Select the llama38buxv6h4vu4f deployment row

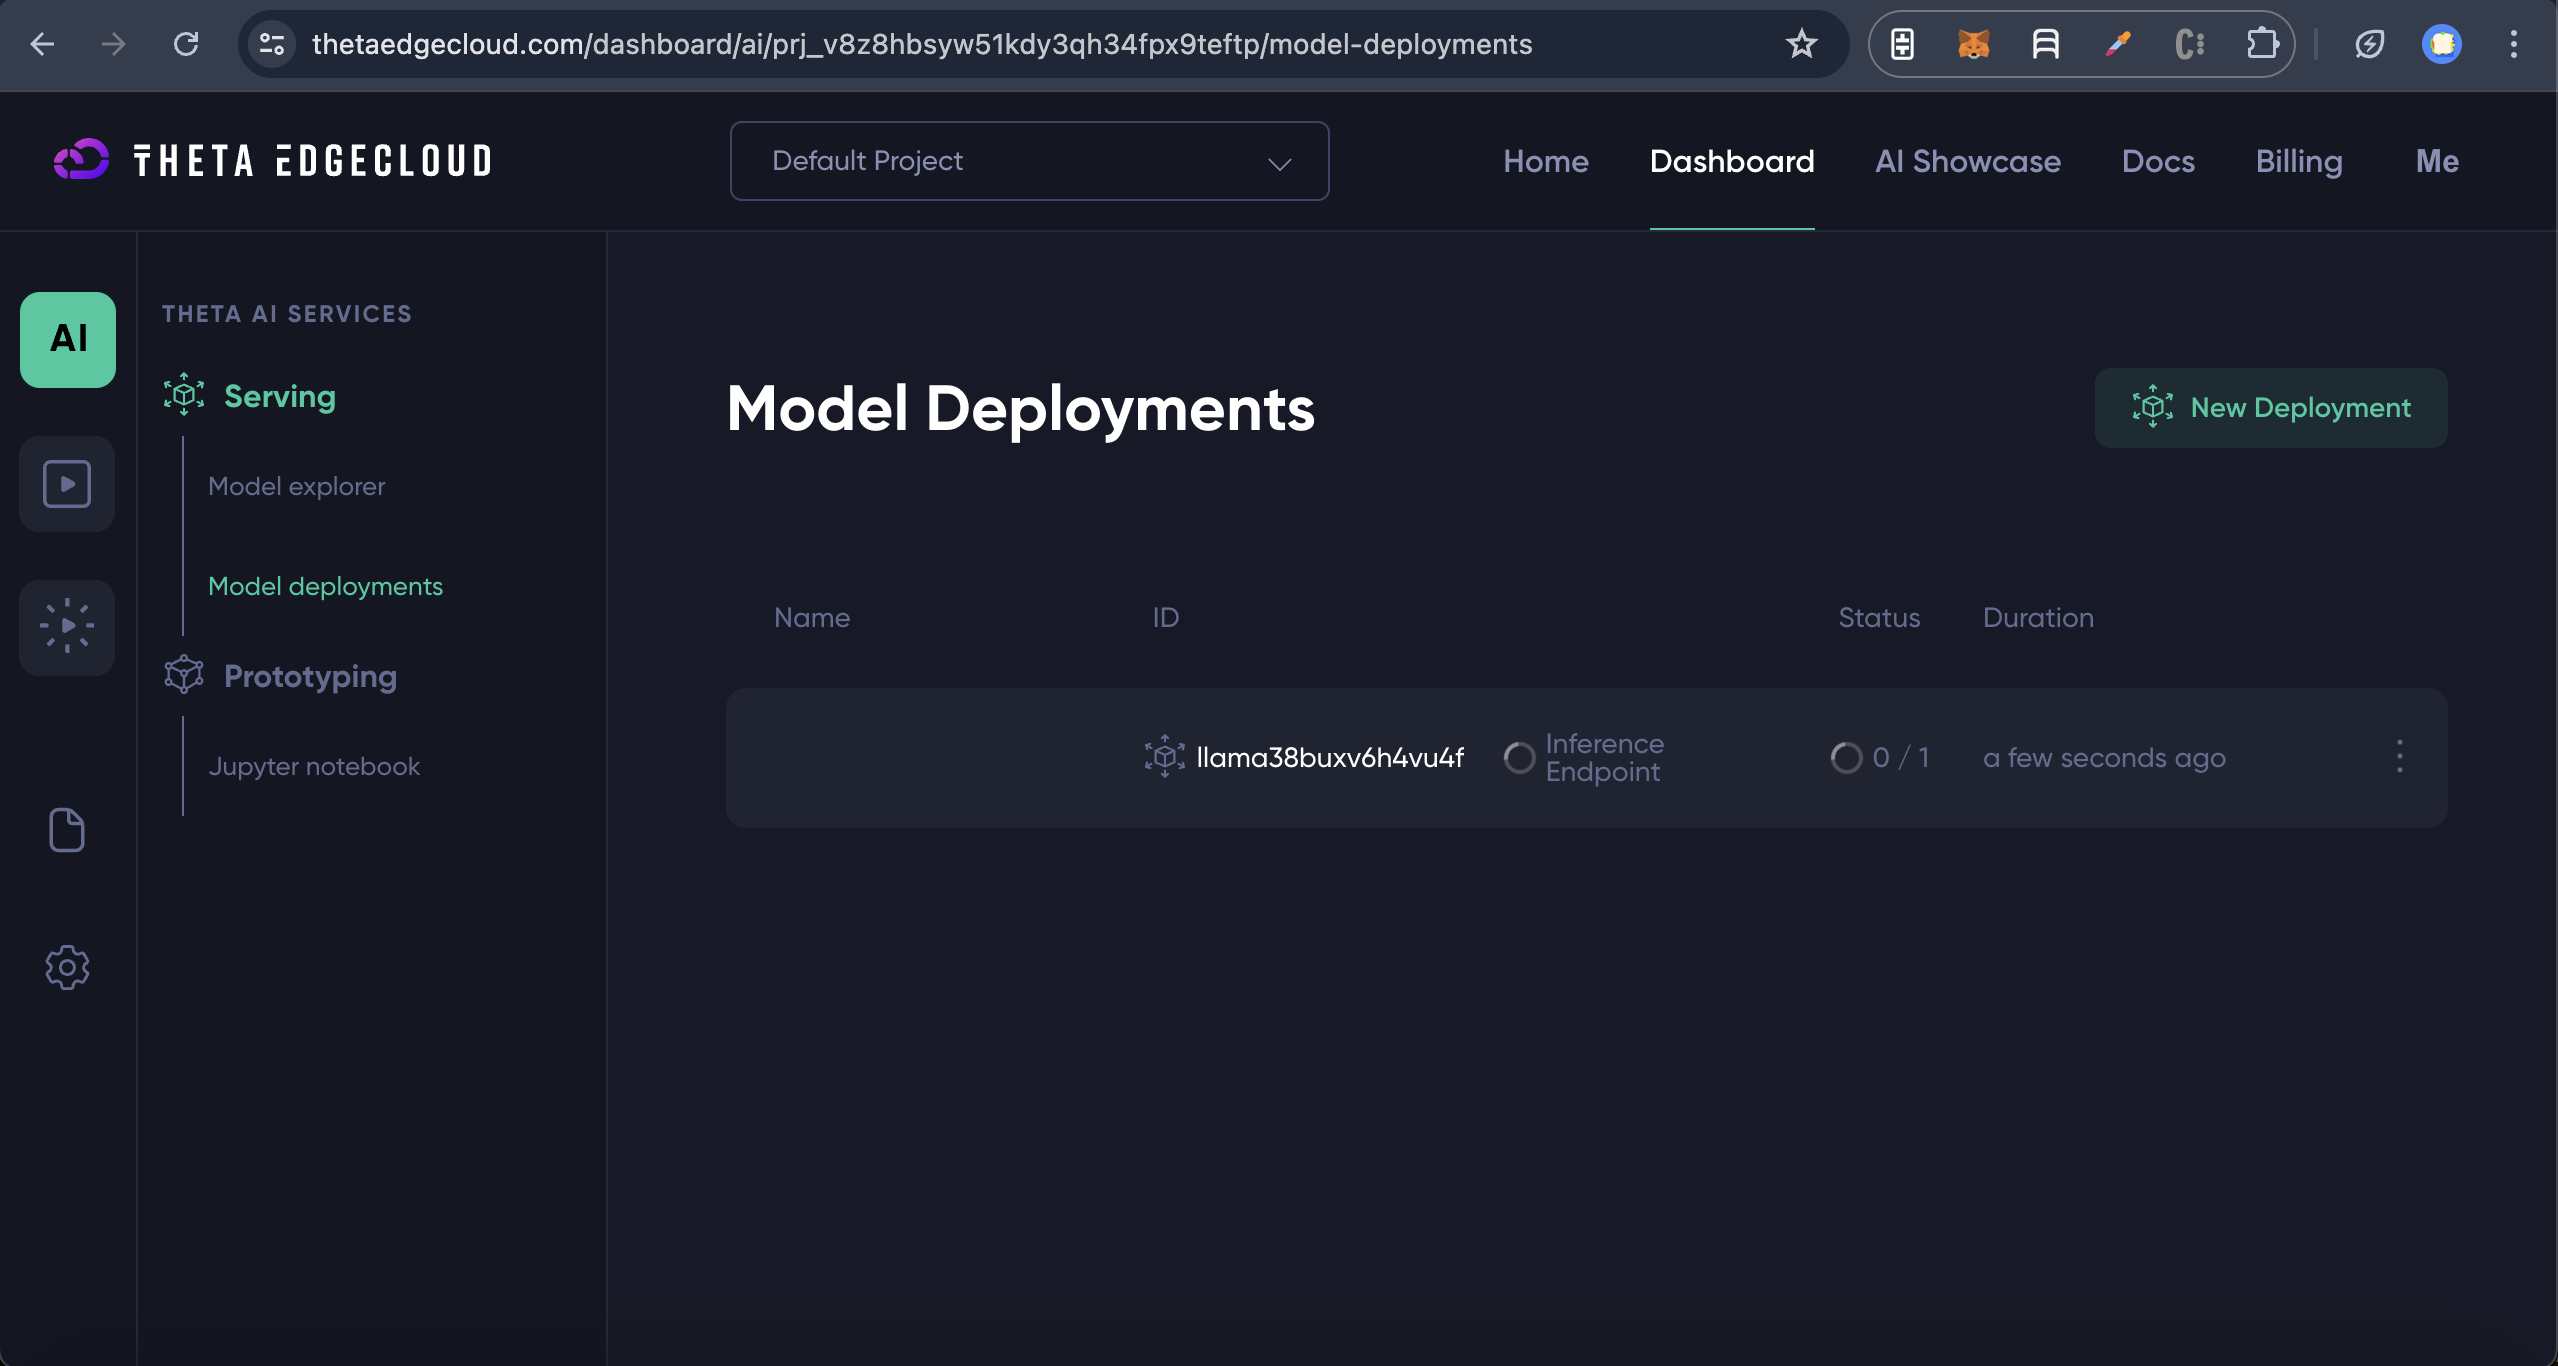tap(1329, 758)
